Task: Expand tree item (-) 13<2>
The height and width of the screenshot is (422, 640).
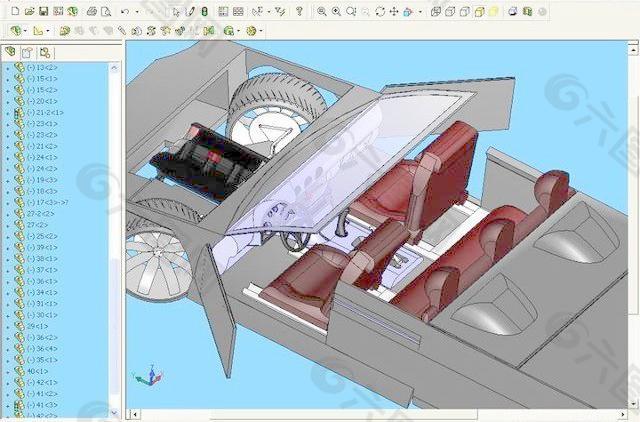Action: pyautogui.click(x=8, y=68)
